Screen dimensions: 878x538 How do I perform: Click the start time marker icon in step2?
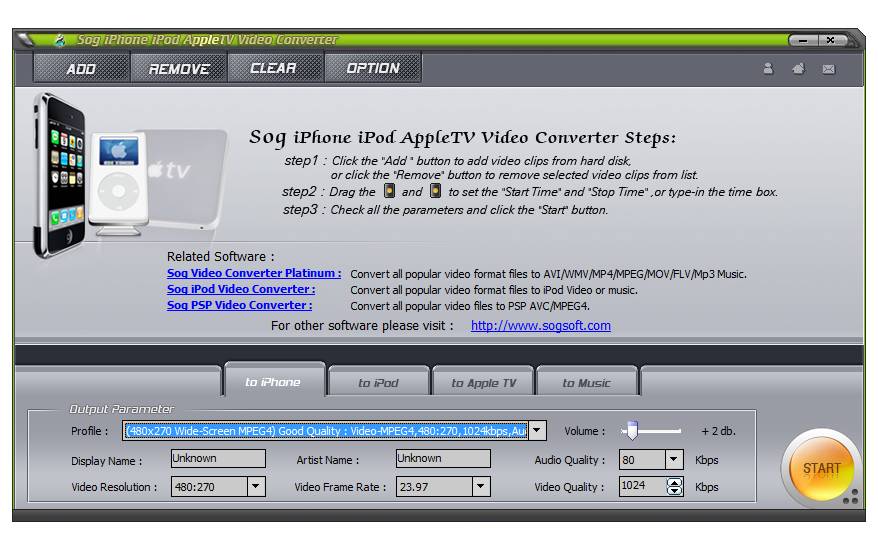(x=389, y=191)
